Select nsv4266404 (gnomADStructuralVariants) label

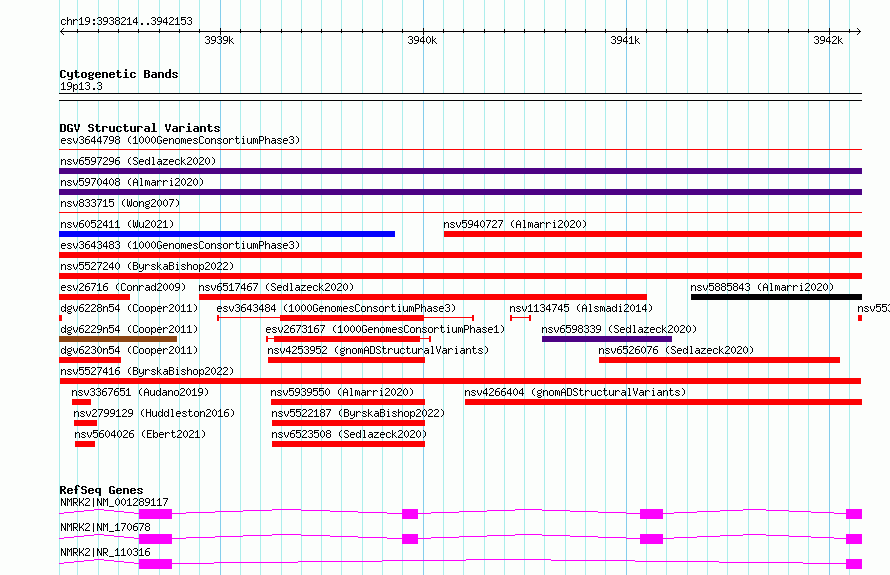(x=575, y=392)
